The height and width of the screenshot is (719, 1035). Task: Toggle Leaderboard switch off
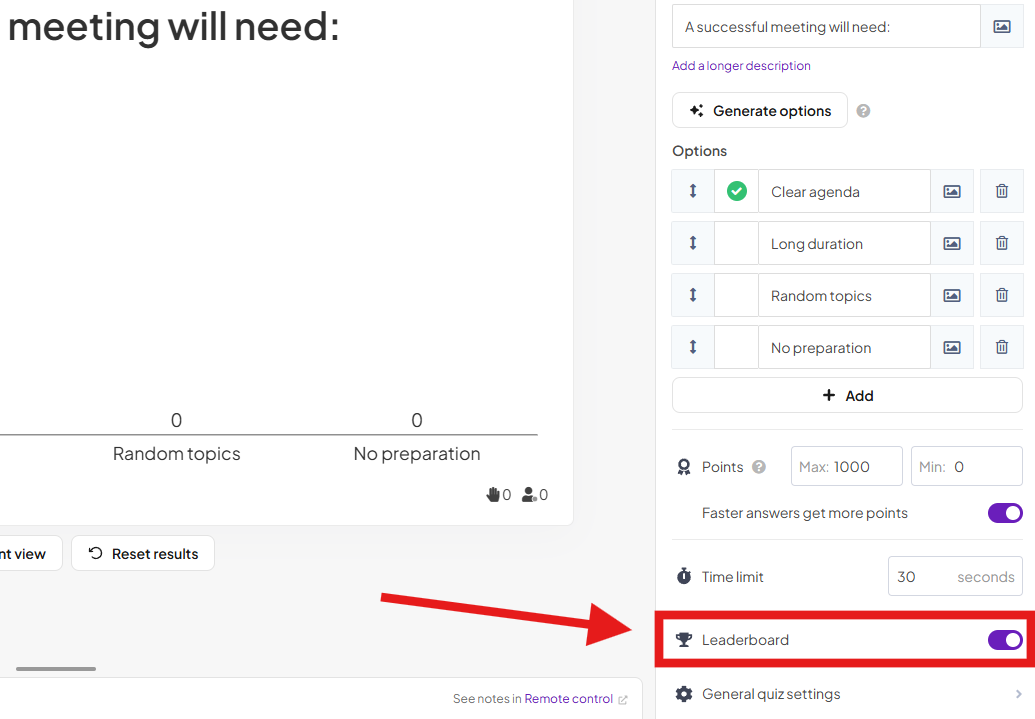point(1004,640)
